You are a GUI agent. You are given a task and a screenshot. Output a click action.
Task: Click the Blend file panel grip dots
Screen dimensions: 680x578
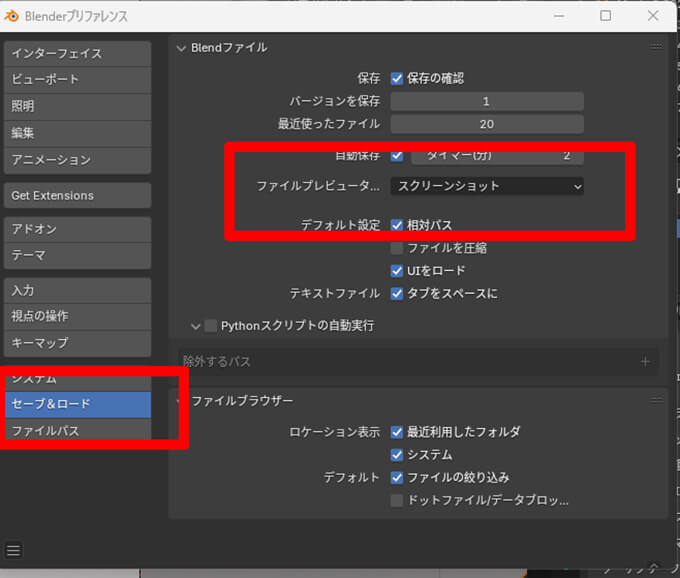pos(656,47)
